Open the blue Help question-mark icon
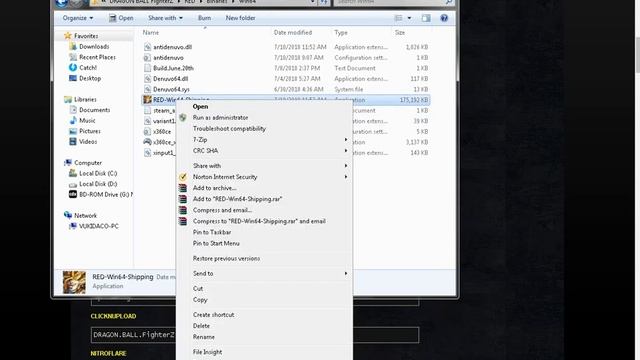Viewport: 640px width, 360px height. [444, 18]
